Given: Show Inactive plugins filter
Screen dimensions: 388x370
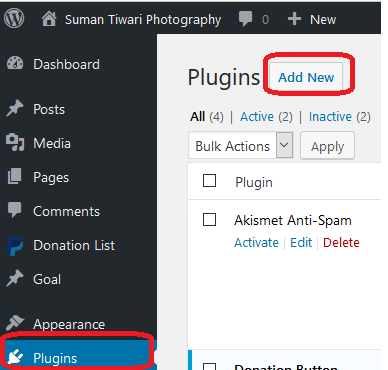Looking at the screenshot, I should pyautogui.click(x=330, y=117).
